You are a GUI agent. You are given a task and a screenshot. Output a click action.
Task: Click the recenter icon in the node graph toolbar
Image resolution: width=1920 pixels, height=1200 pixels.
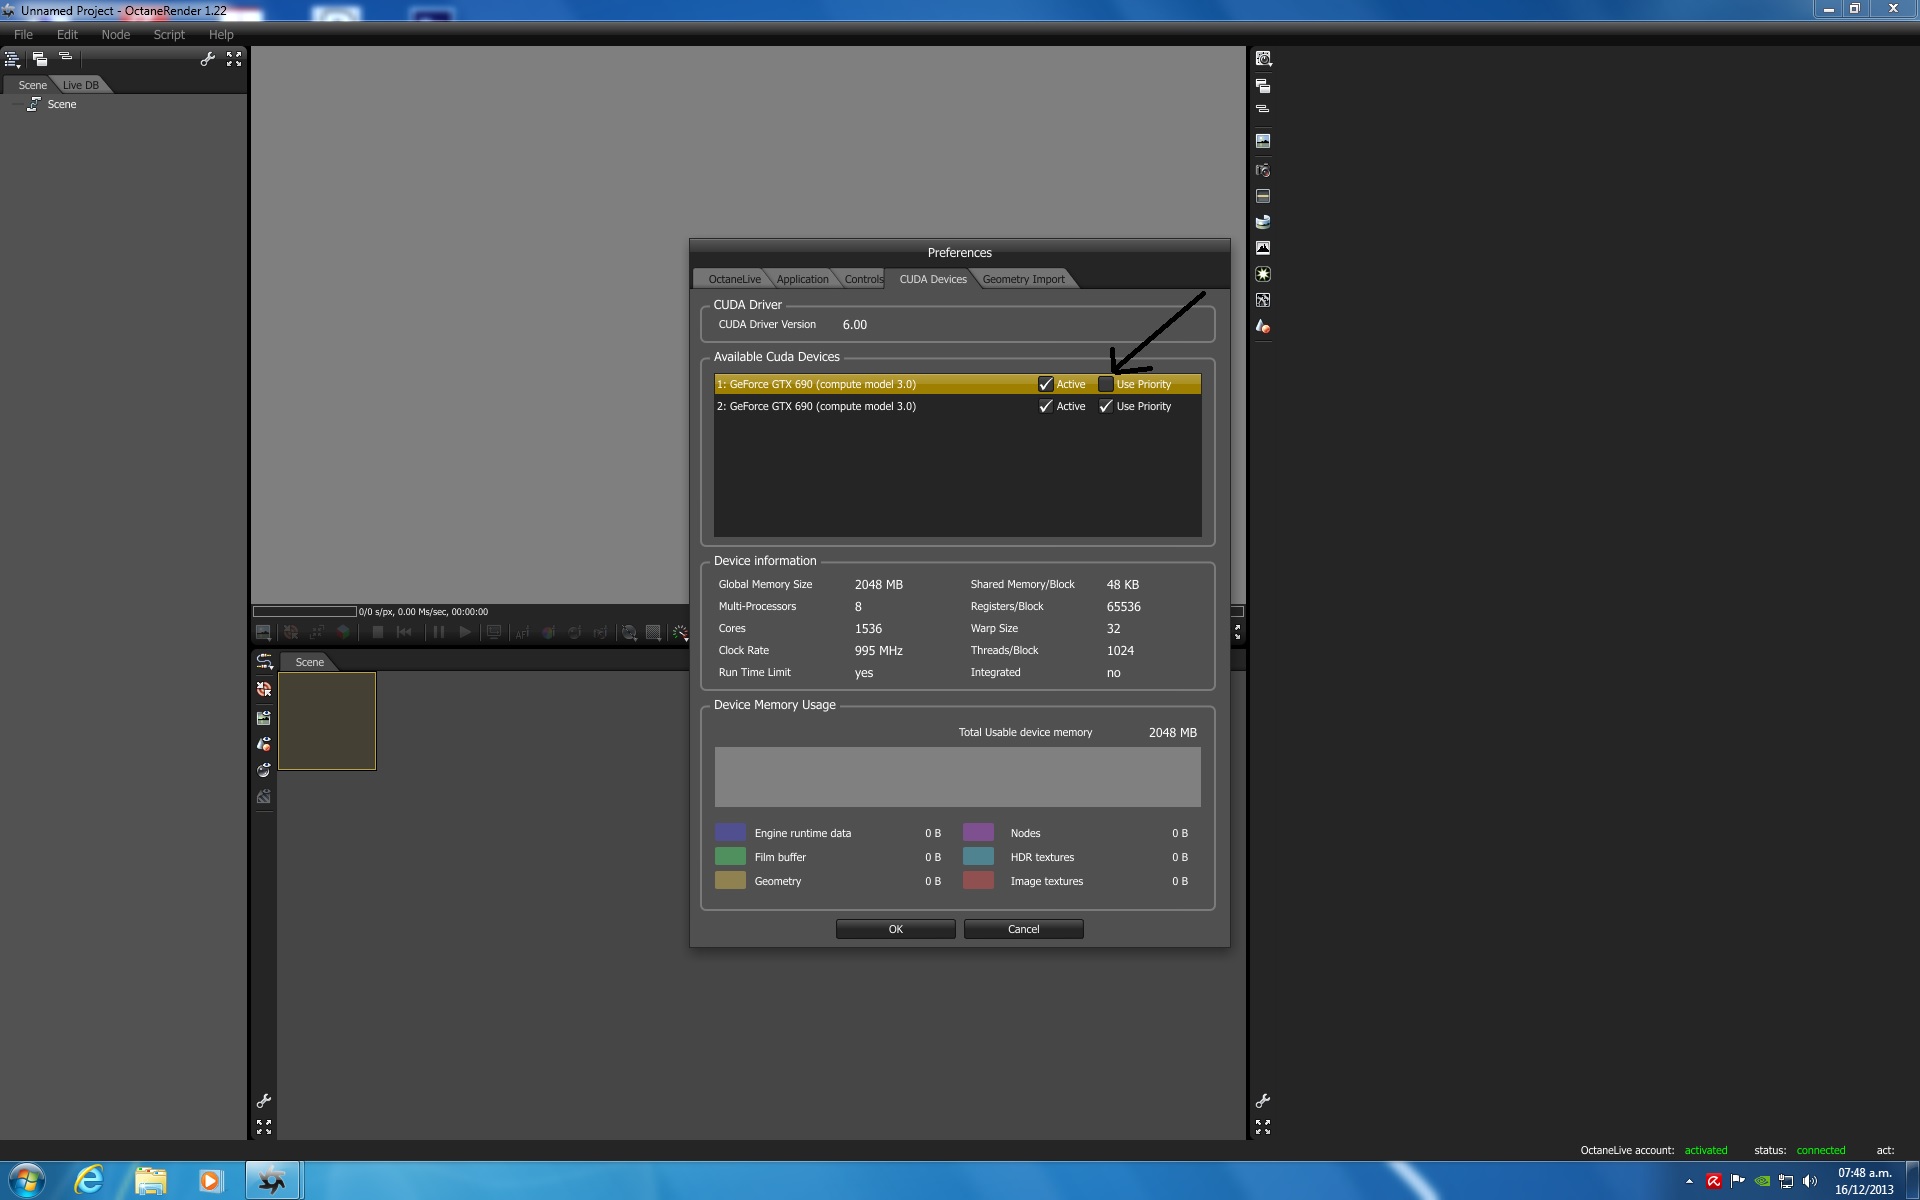(x=264, y=689)
